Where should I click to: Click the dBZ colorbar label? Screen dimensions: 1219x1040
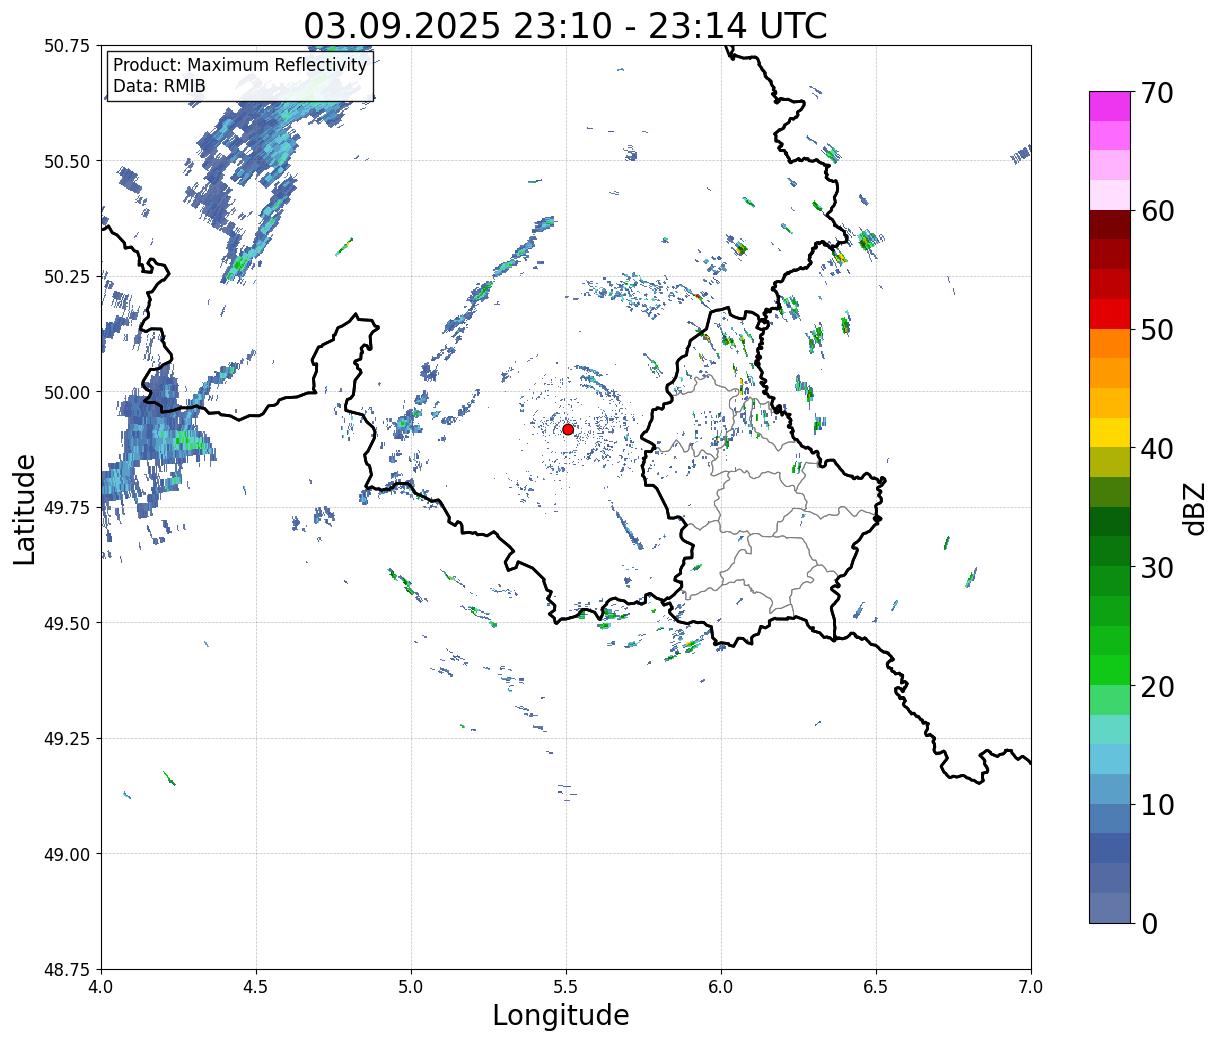[x=1194, y=508]
